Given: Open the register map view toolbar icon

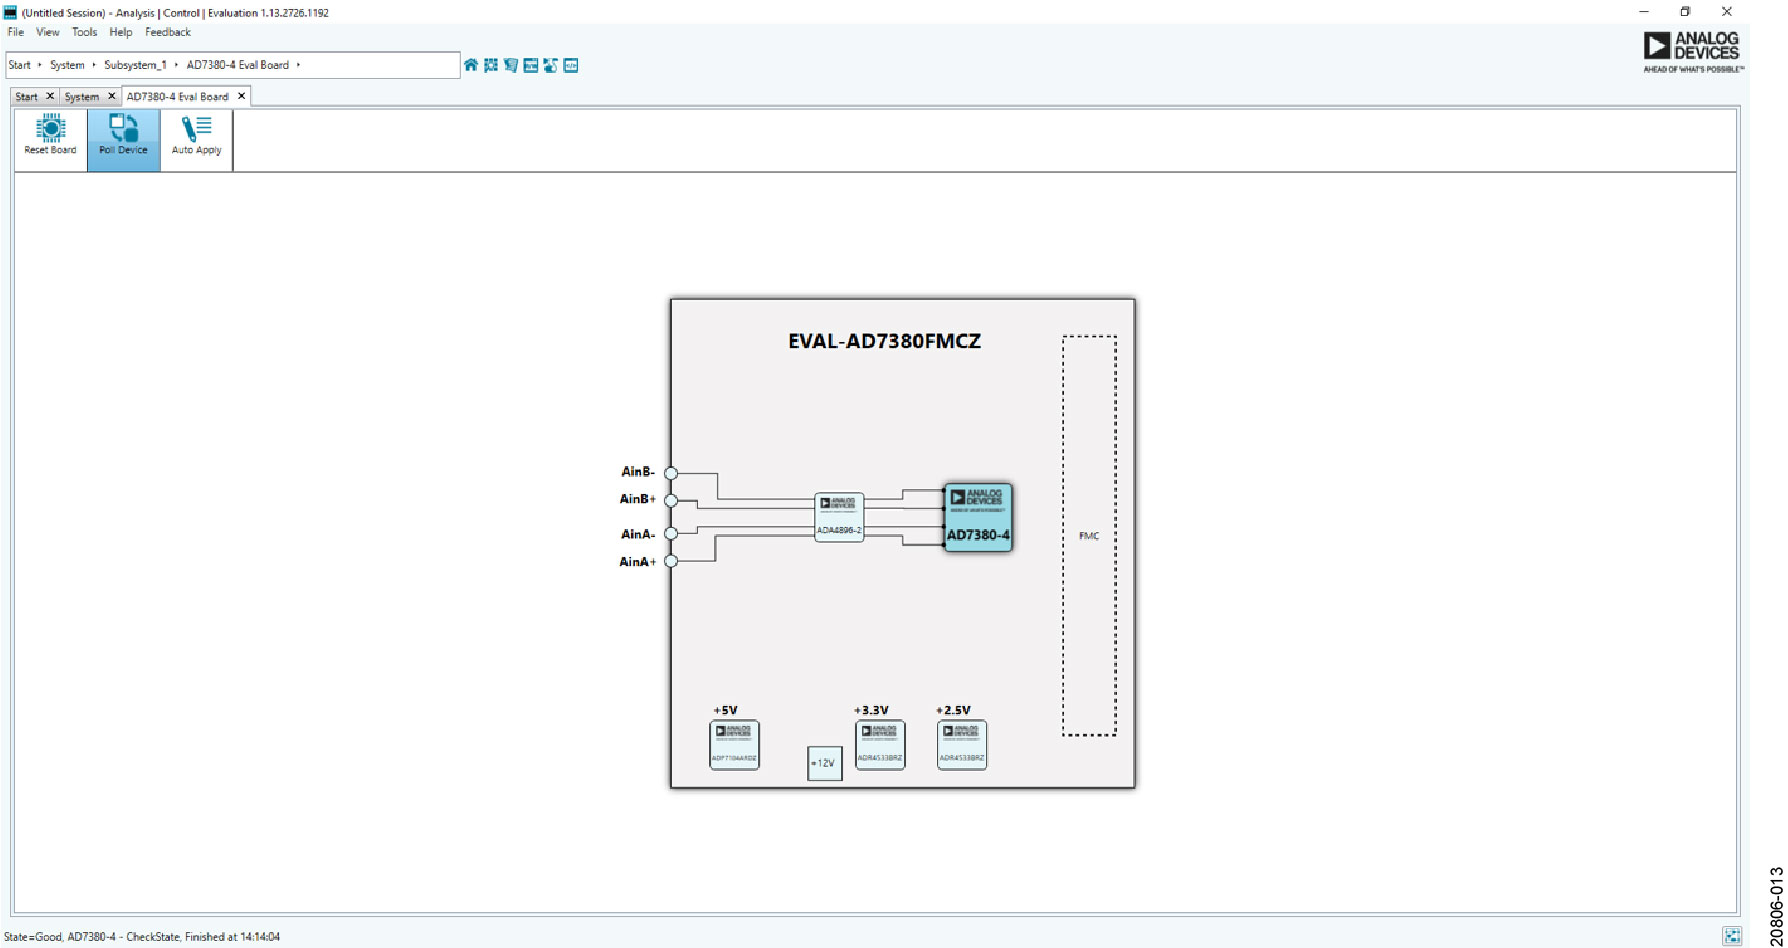Looking at the screenshot, I should coord(510,65).
